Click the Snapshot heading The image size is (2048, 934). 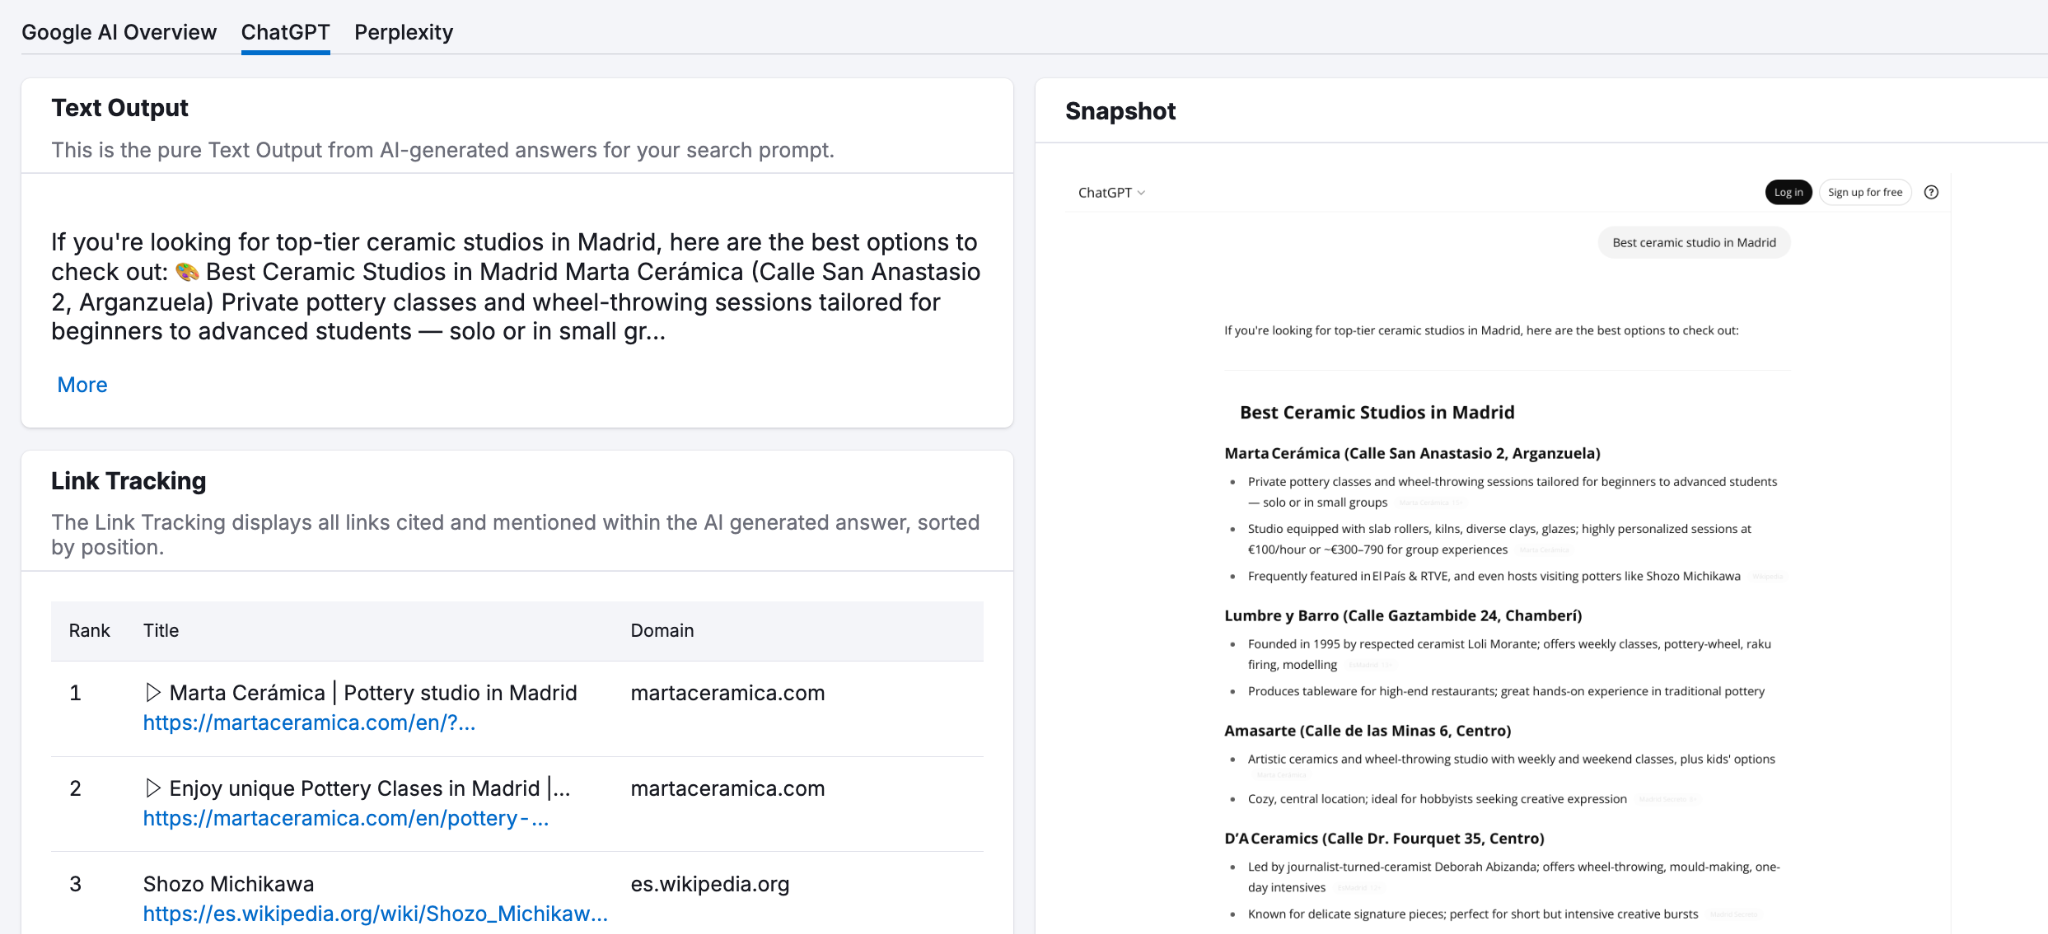point(1120,111)
